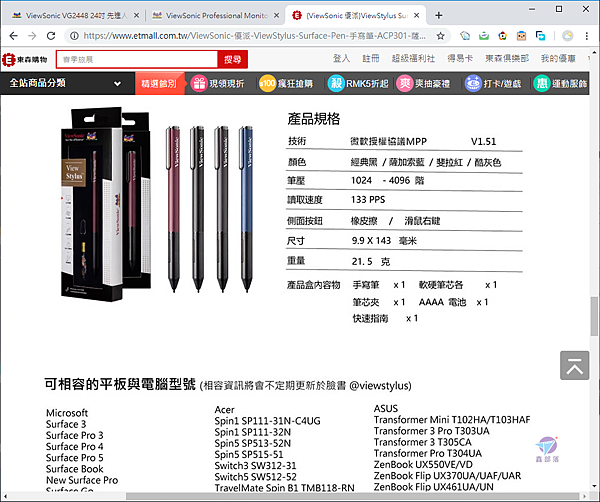Open the 東森俱樂部 link
The width and height of the screenshot is (600, 502).
(507, 59)
